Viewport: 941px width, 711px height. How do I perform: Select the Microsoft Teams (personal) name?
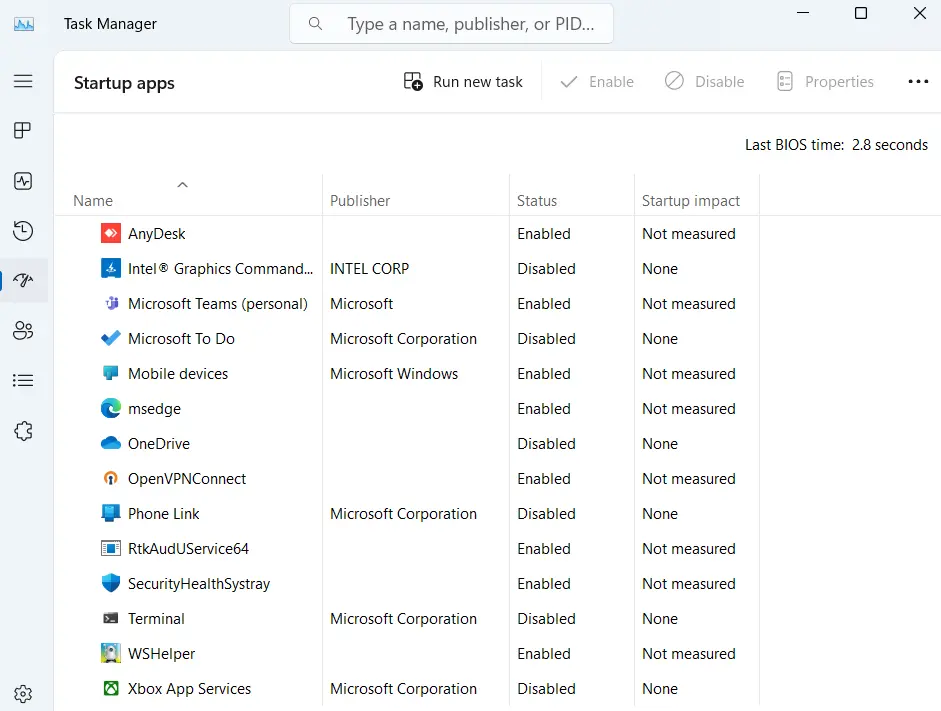[218, 304]
